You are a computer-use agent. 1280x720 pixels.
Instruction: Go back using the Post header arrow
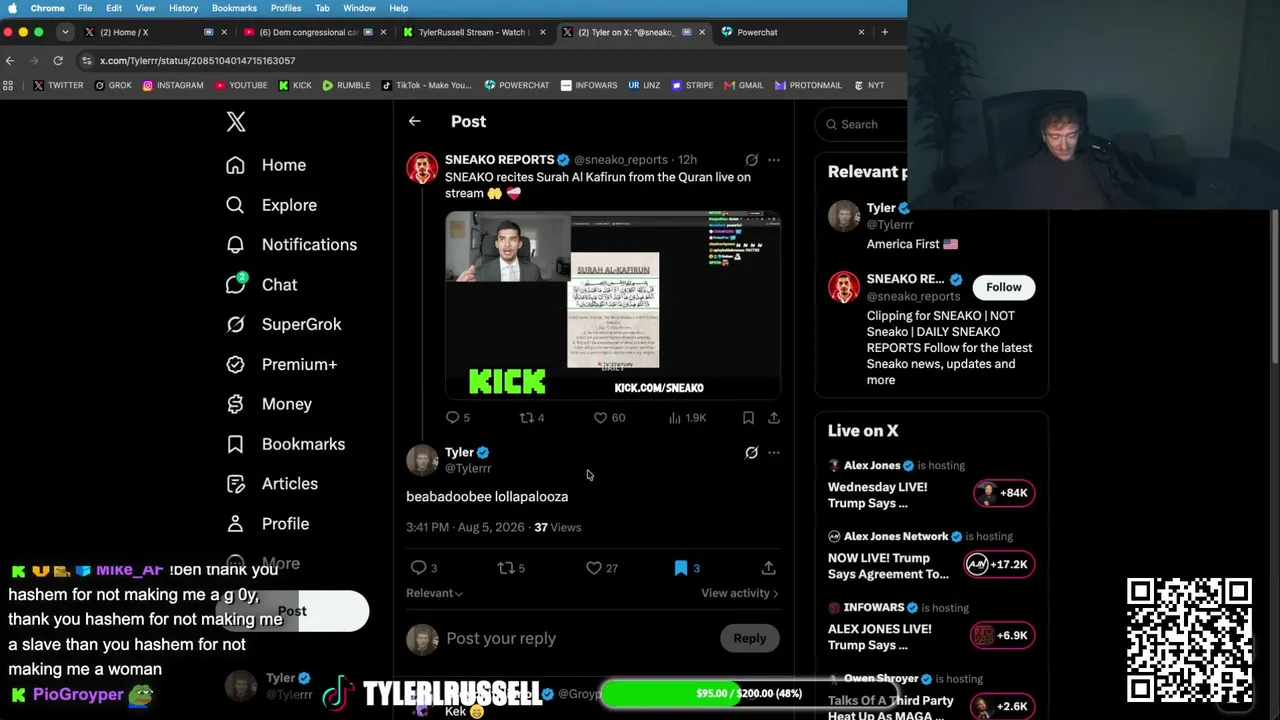coord(414,121)
